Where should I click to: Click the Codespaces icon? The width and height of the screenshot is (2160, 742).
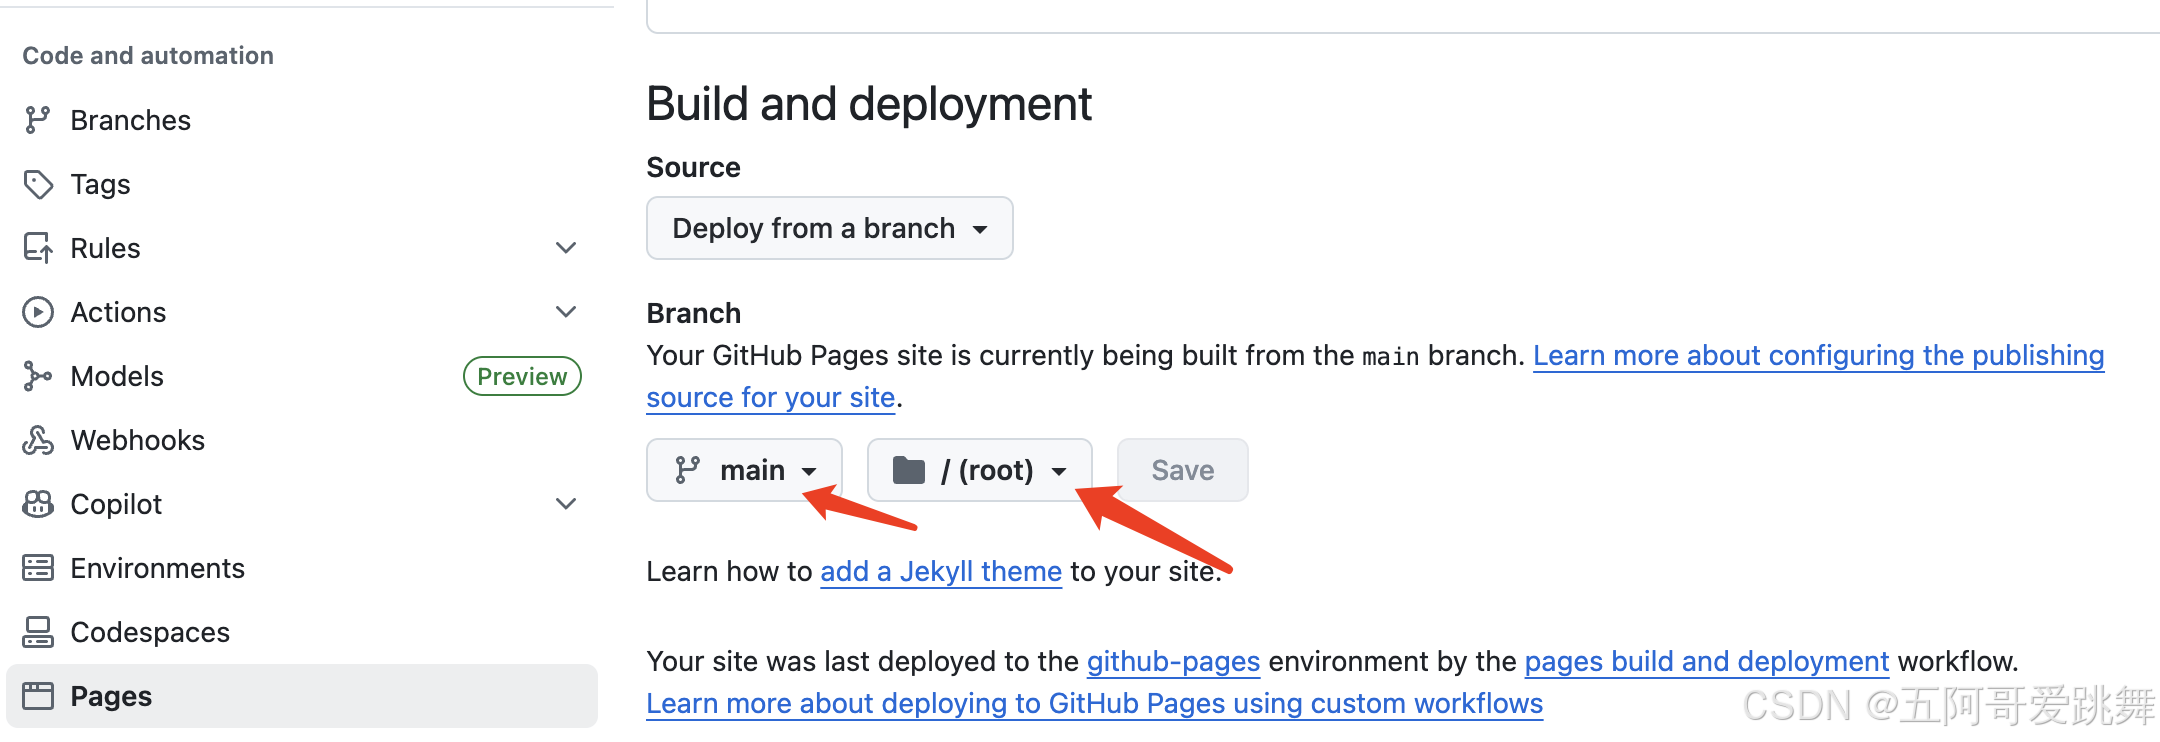tap(38, 632)
